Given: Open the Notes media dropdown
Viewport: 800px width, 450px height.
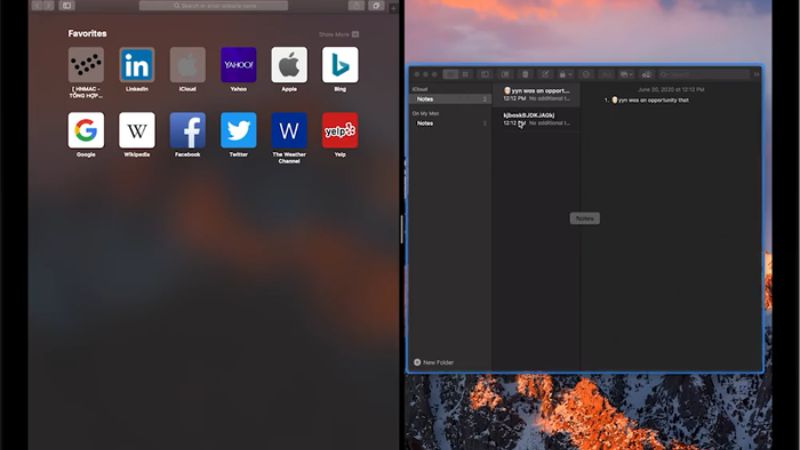Looking at the screenshot, I should coord(626,74).
